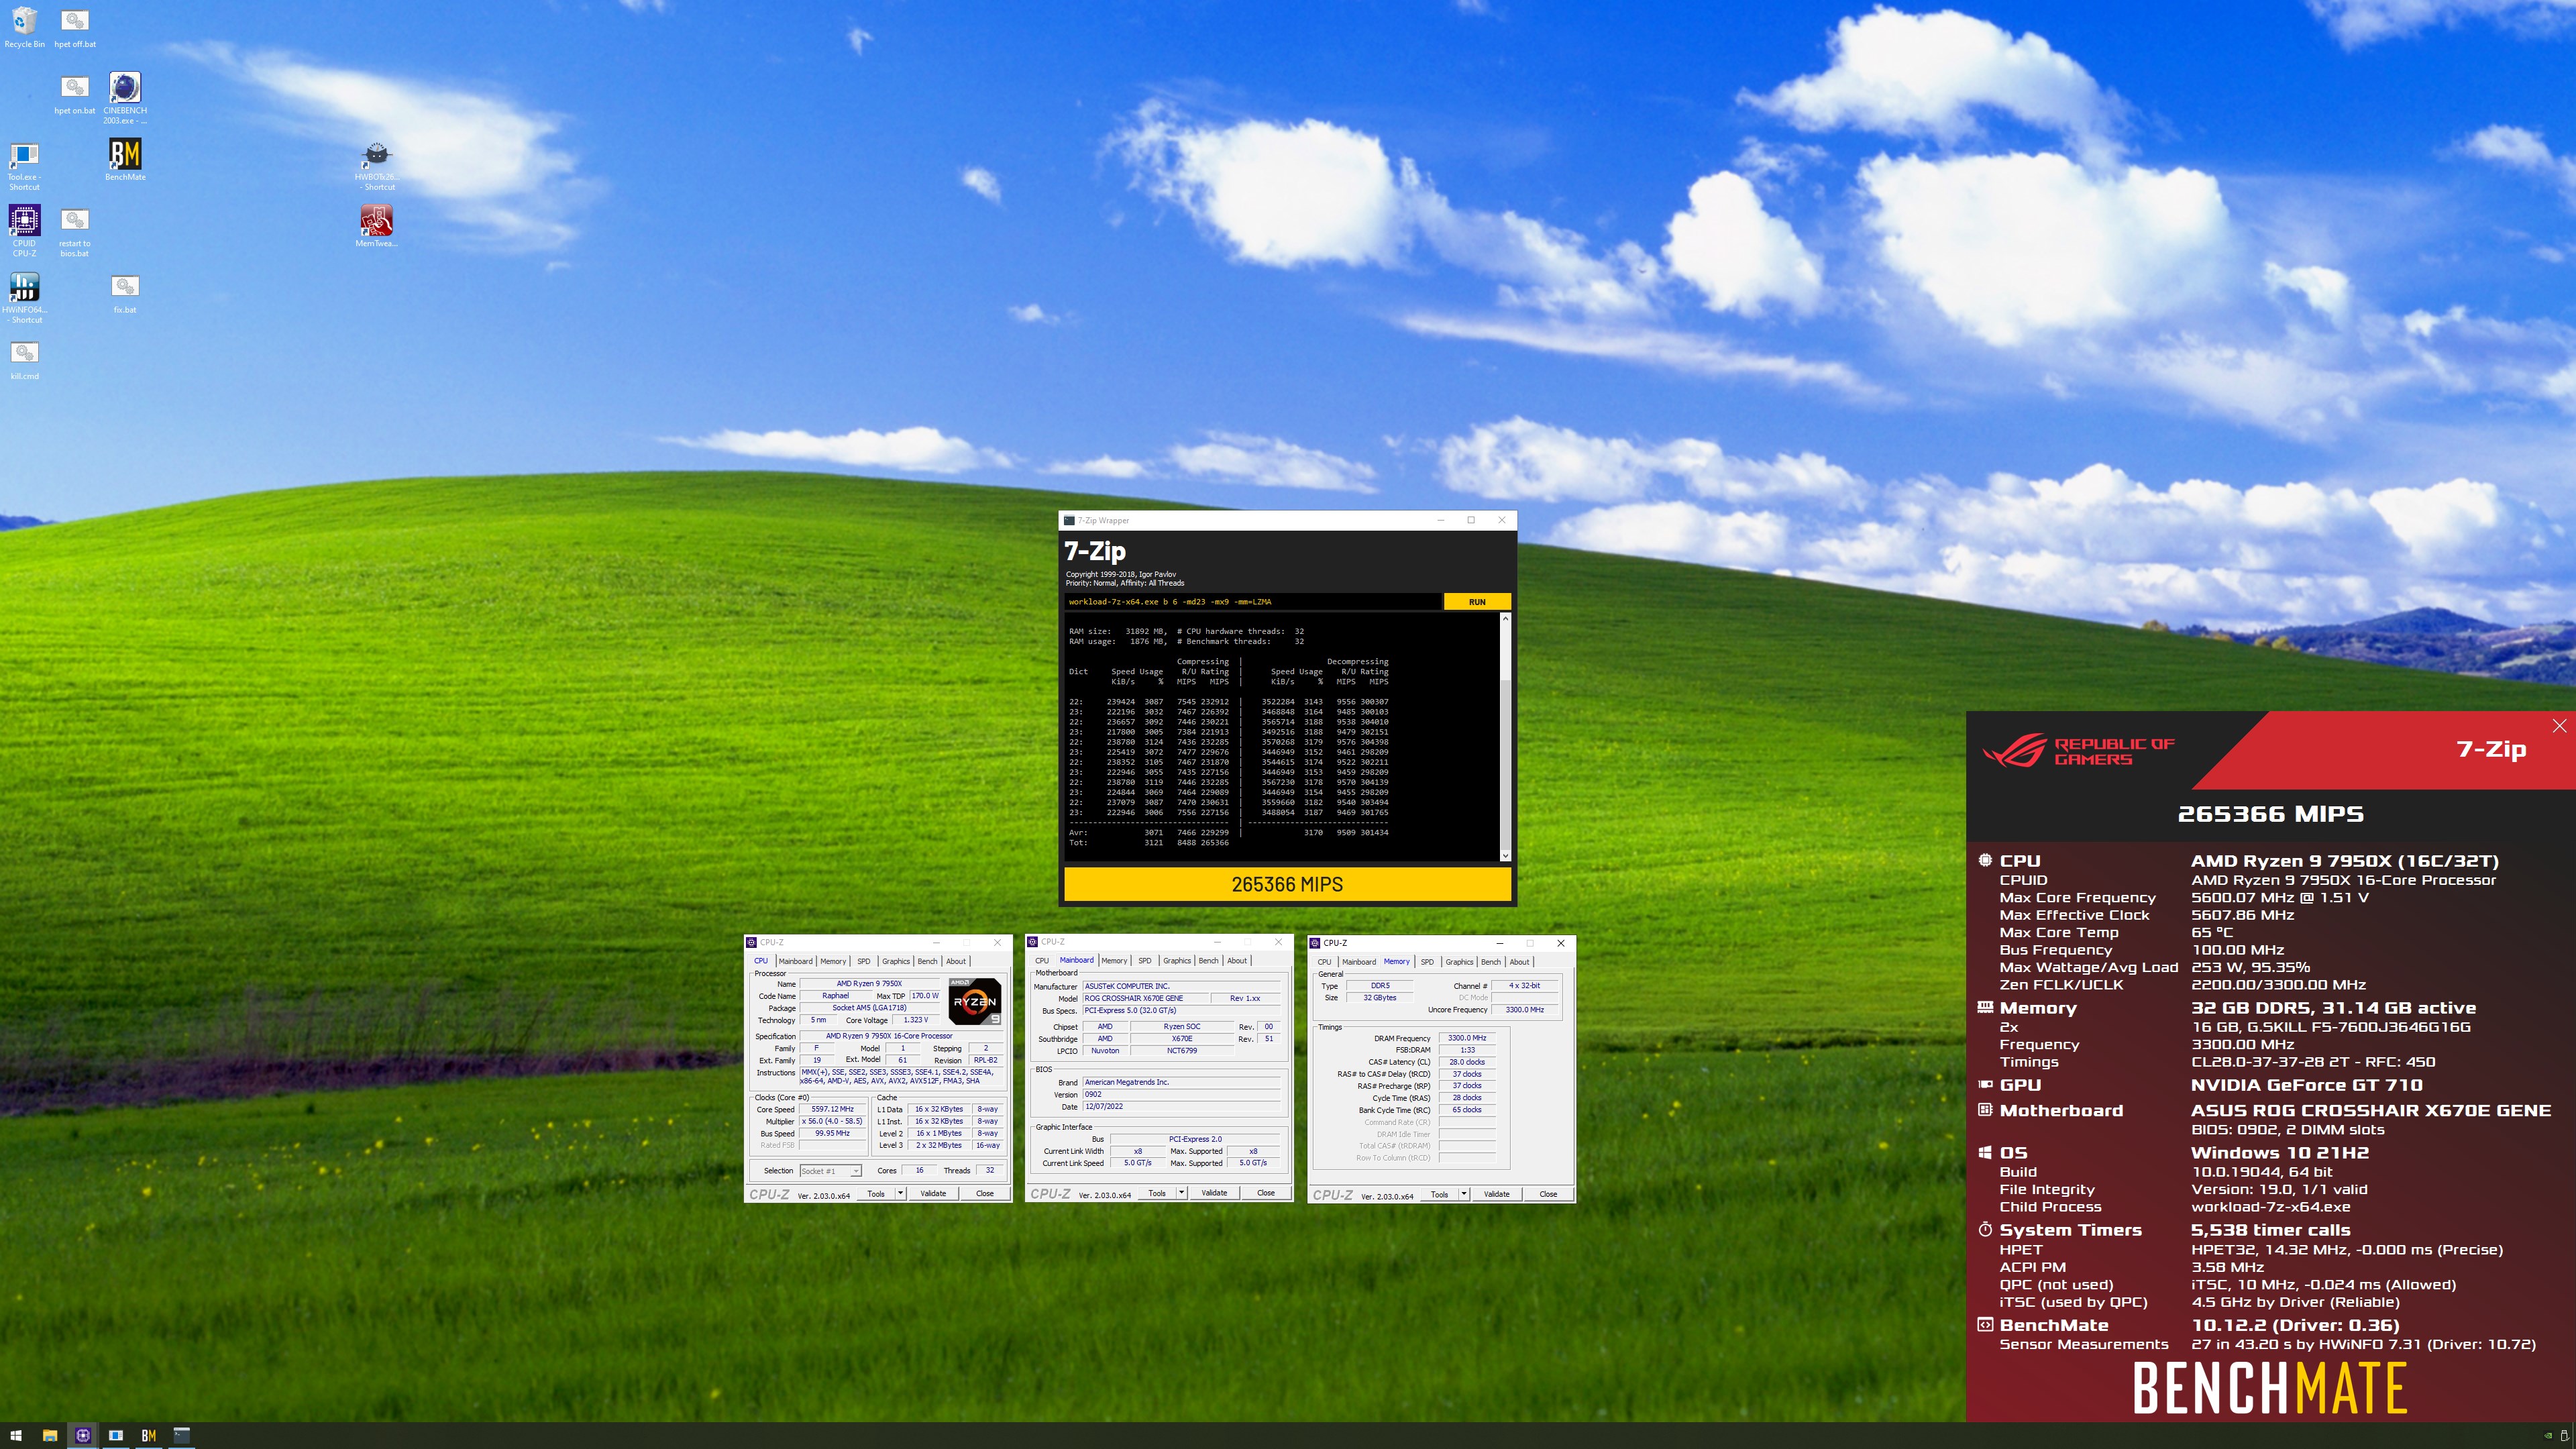
Task: Click the far-right system tray icon
Action: pos(2564,1436)
